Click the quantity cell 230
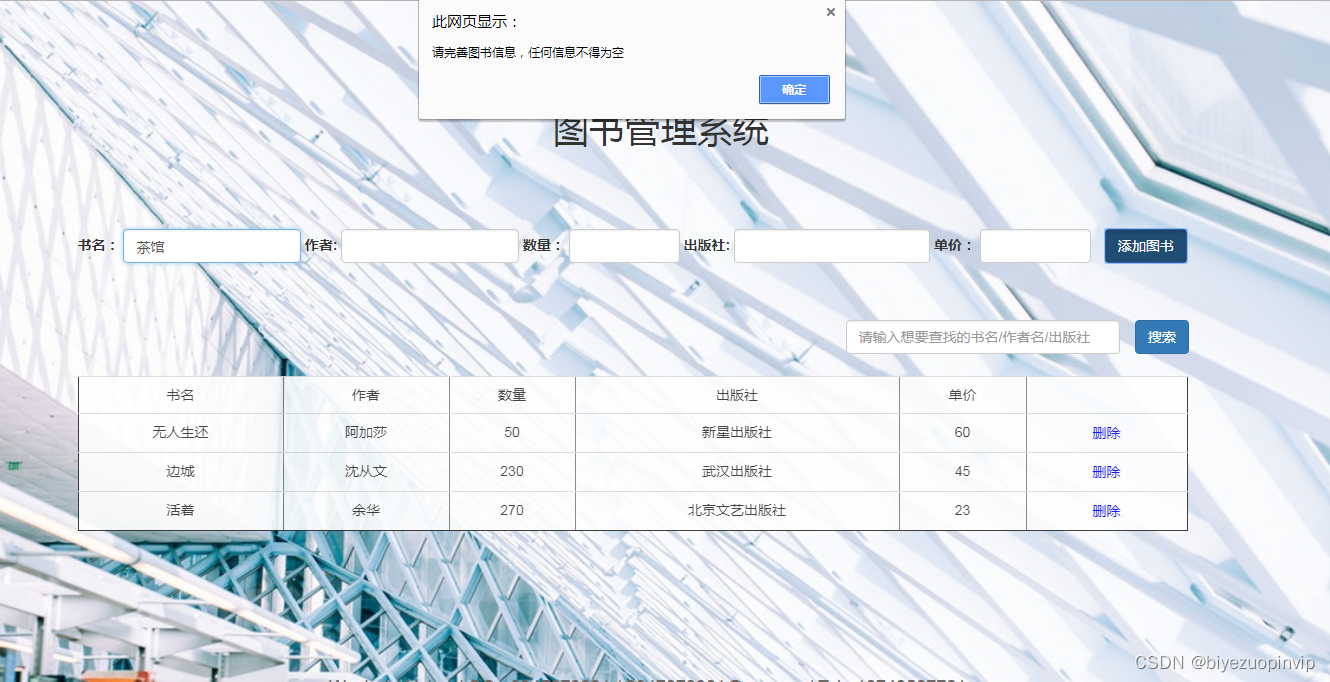 pos(512,472)
